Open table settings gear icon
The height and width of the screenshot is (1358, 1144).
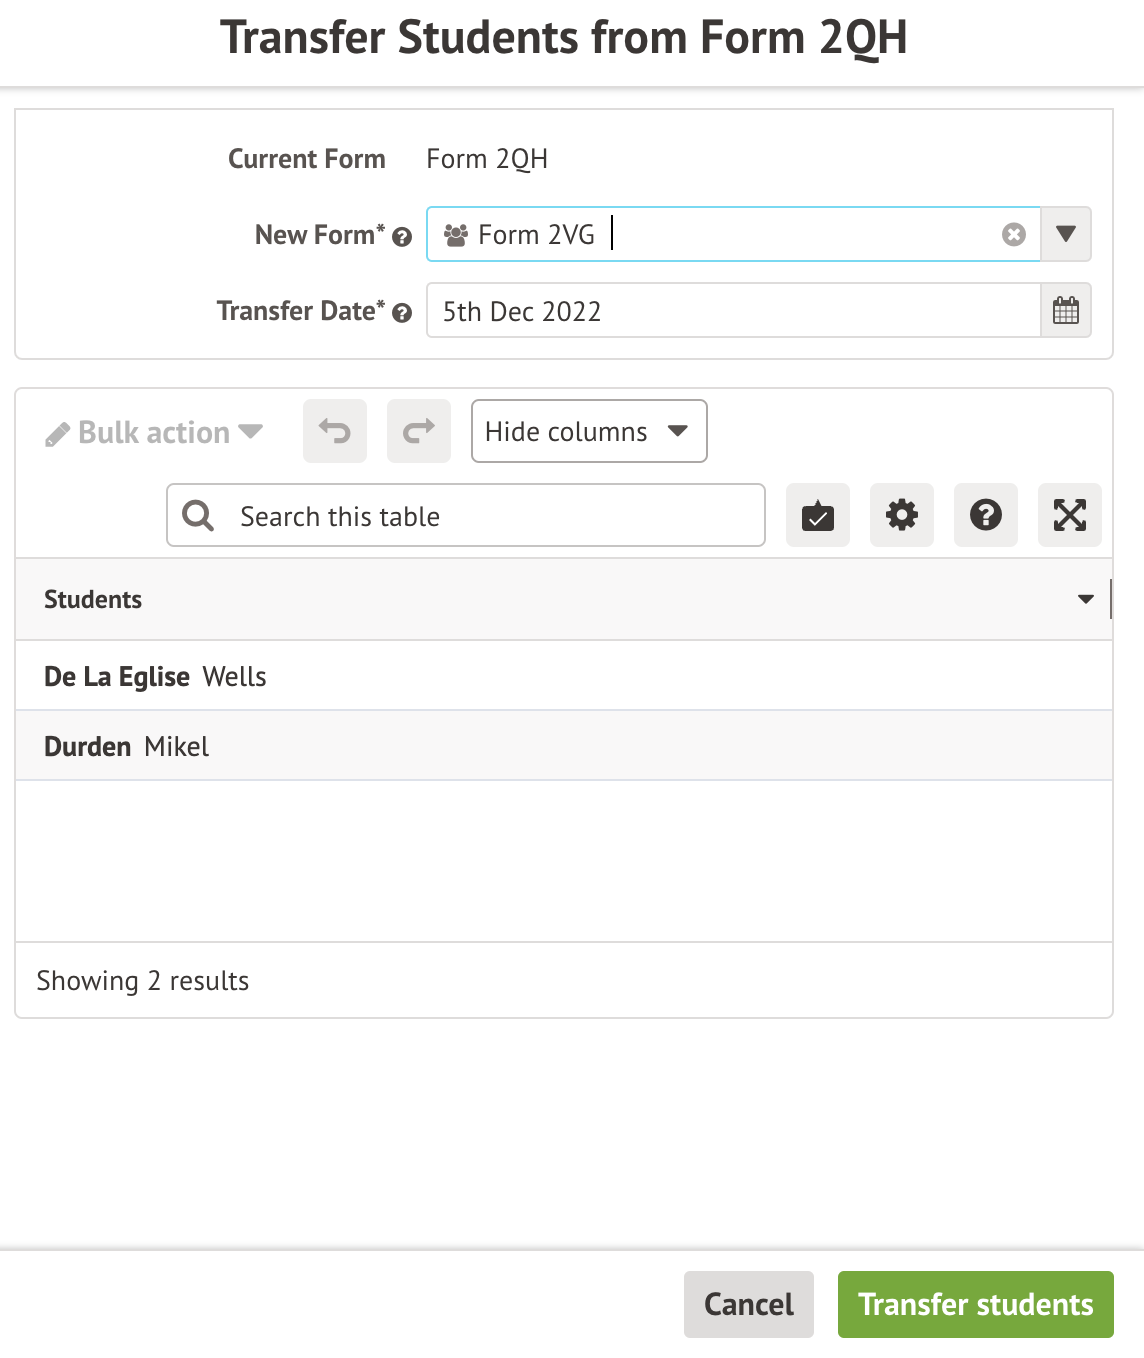(902, 515)
